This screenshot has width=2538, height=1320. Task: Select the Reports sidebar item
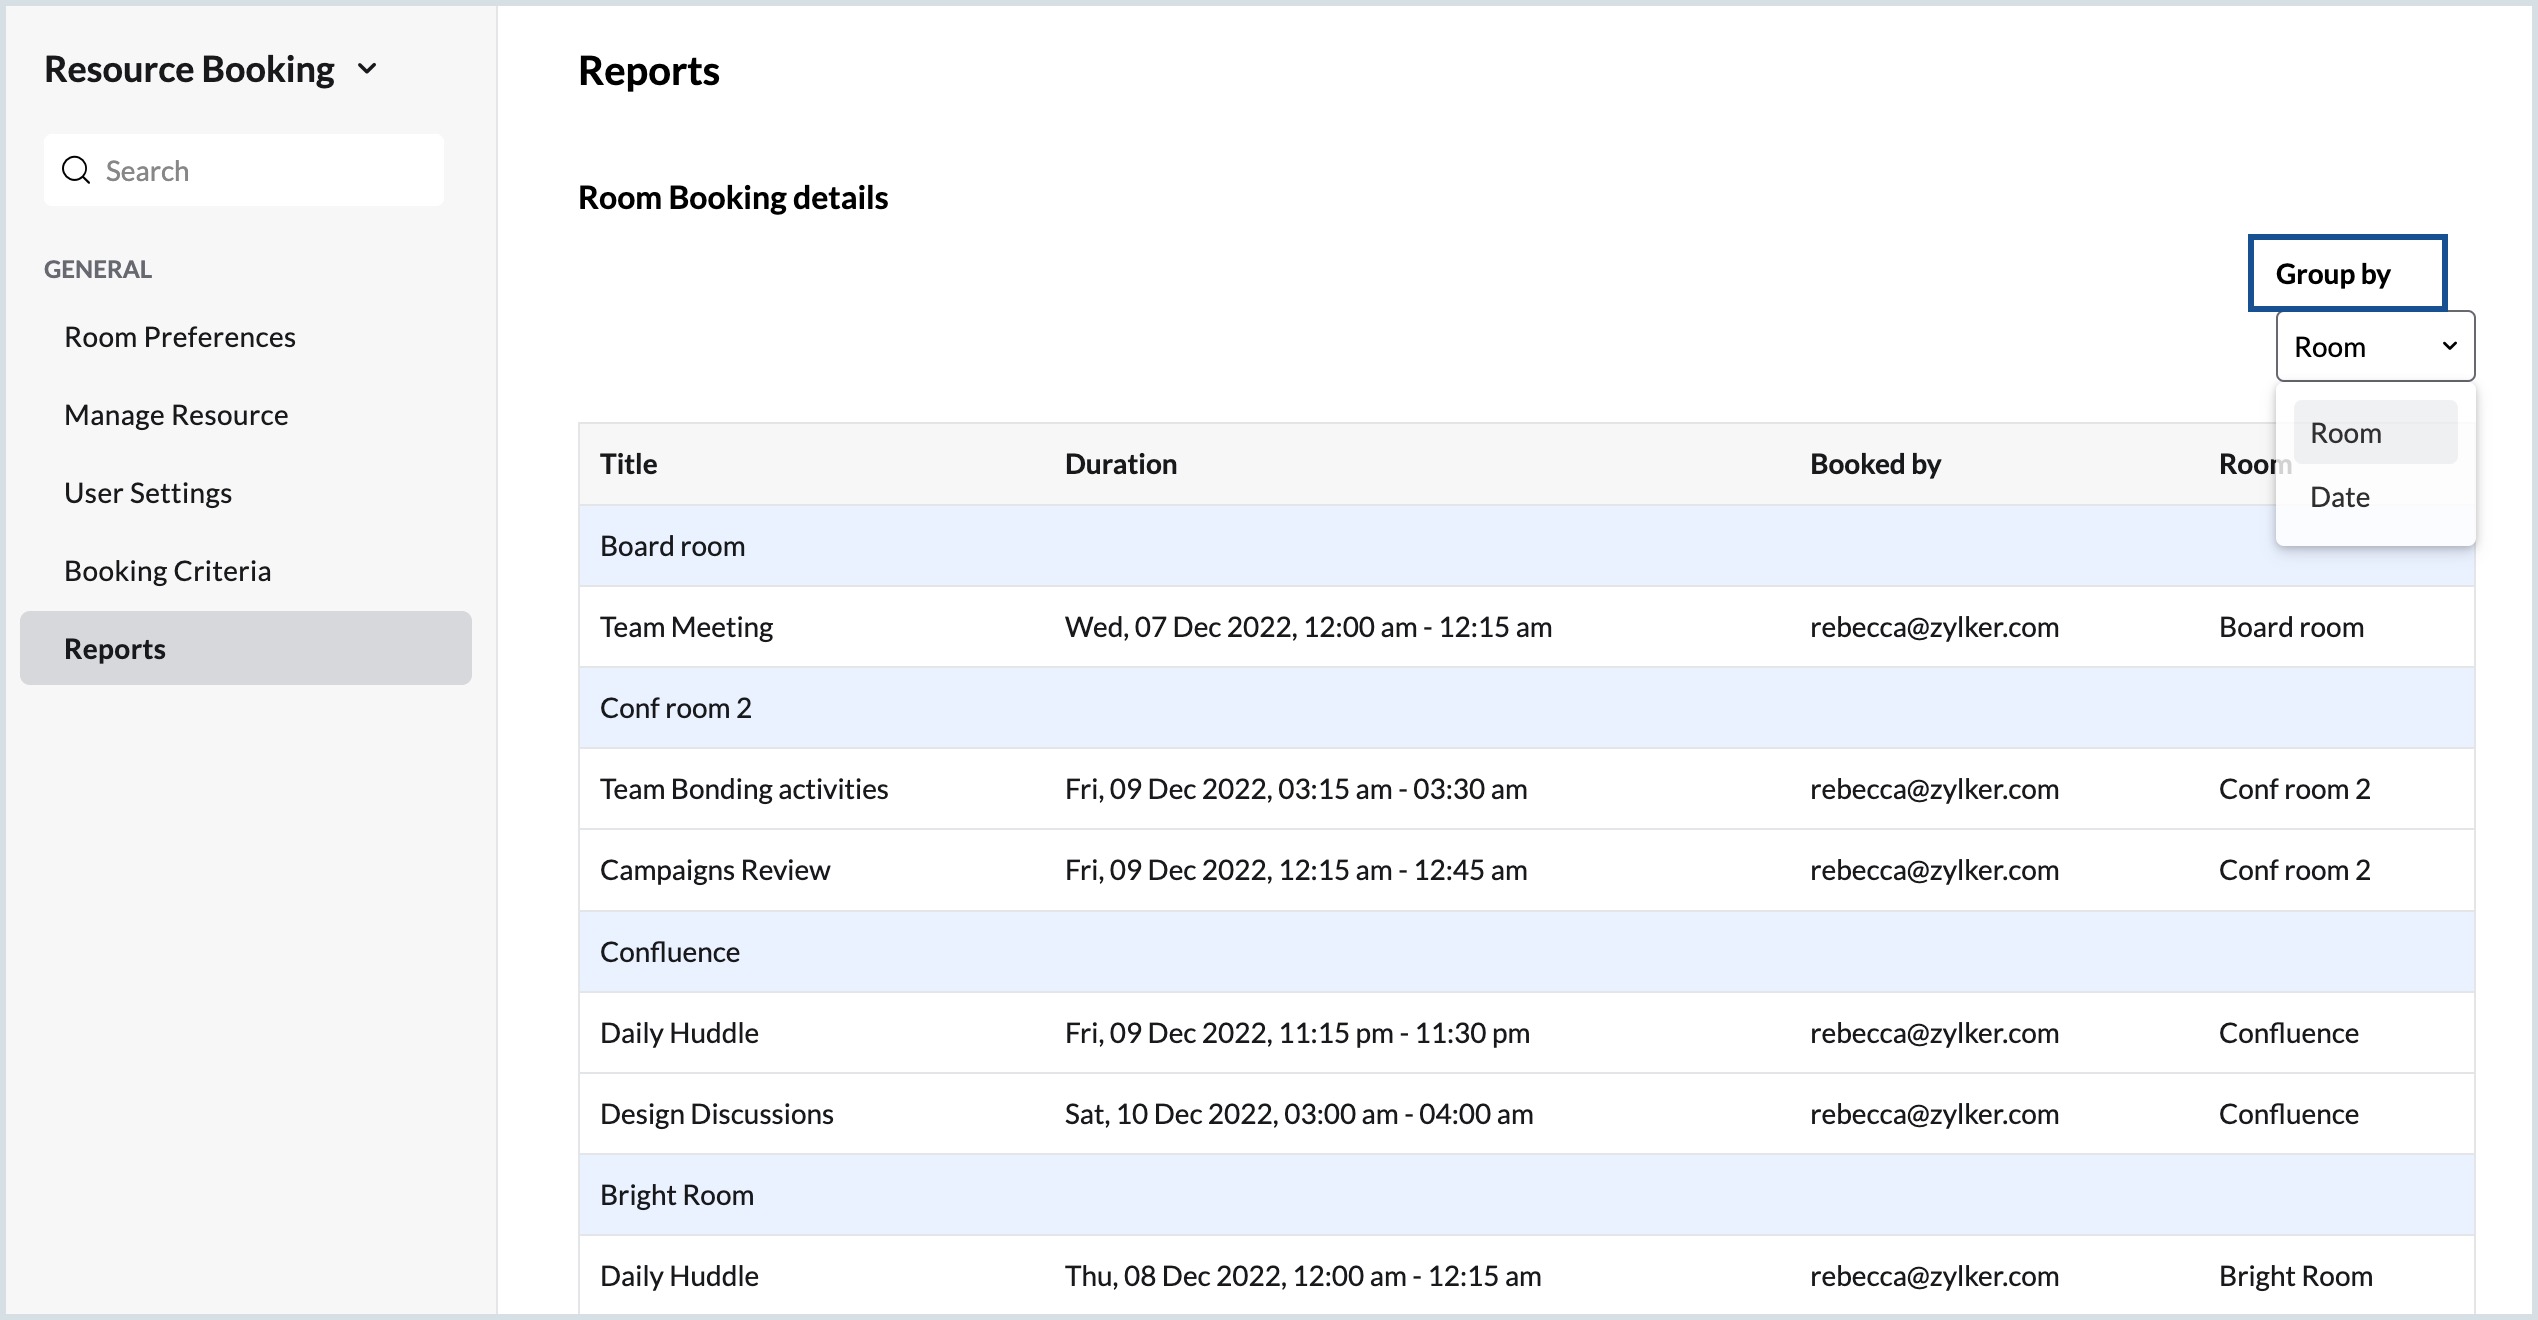[x=115, y=649]
